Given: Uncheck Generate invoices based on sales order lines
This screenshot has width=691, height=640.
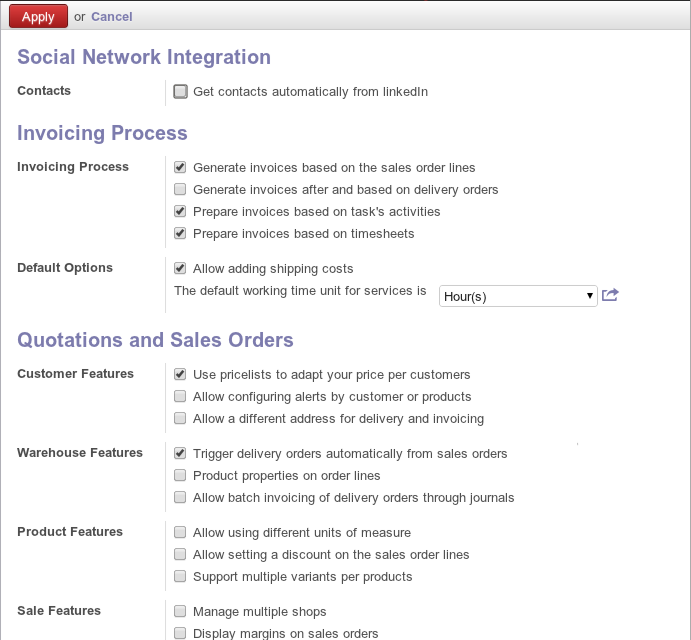Looking at the screenshot, I should pyautogui.click(x=180, y=168).
